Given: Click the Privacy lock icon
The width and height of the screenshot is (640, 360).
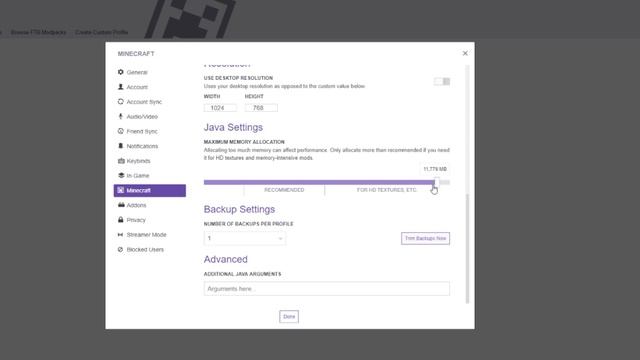Looking at the screenshot, I should [x=120, y=220].
